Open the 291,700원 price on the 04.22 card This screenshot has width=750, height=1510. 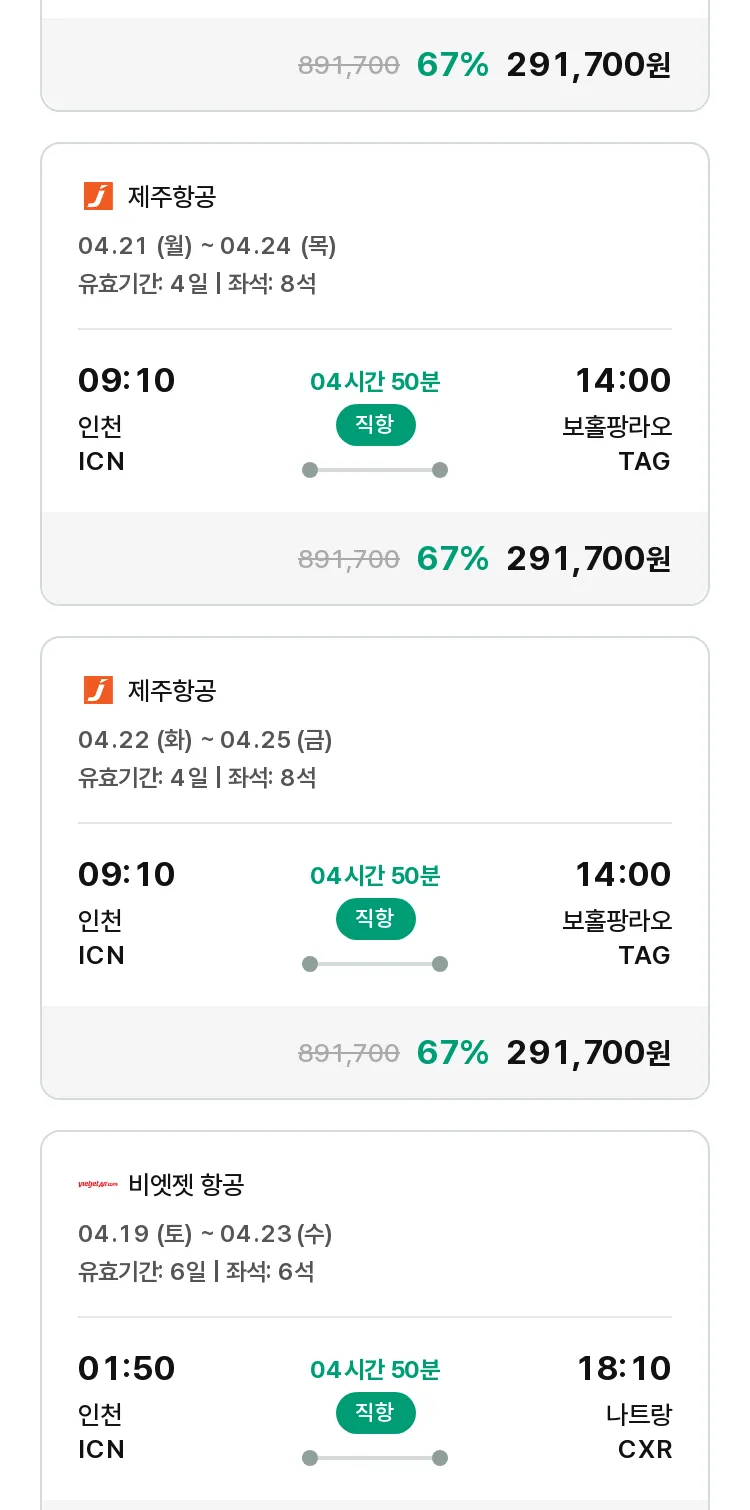pos(589,1052)
